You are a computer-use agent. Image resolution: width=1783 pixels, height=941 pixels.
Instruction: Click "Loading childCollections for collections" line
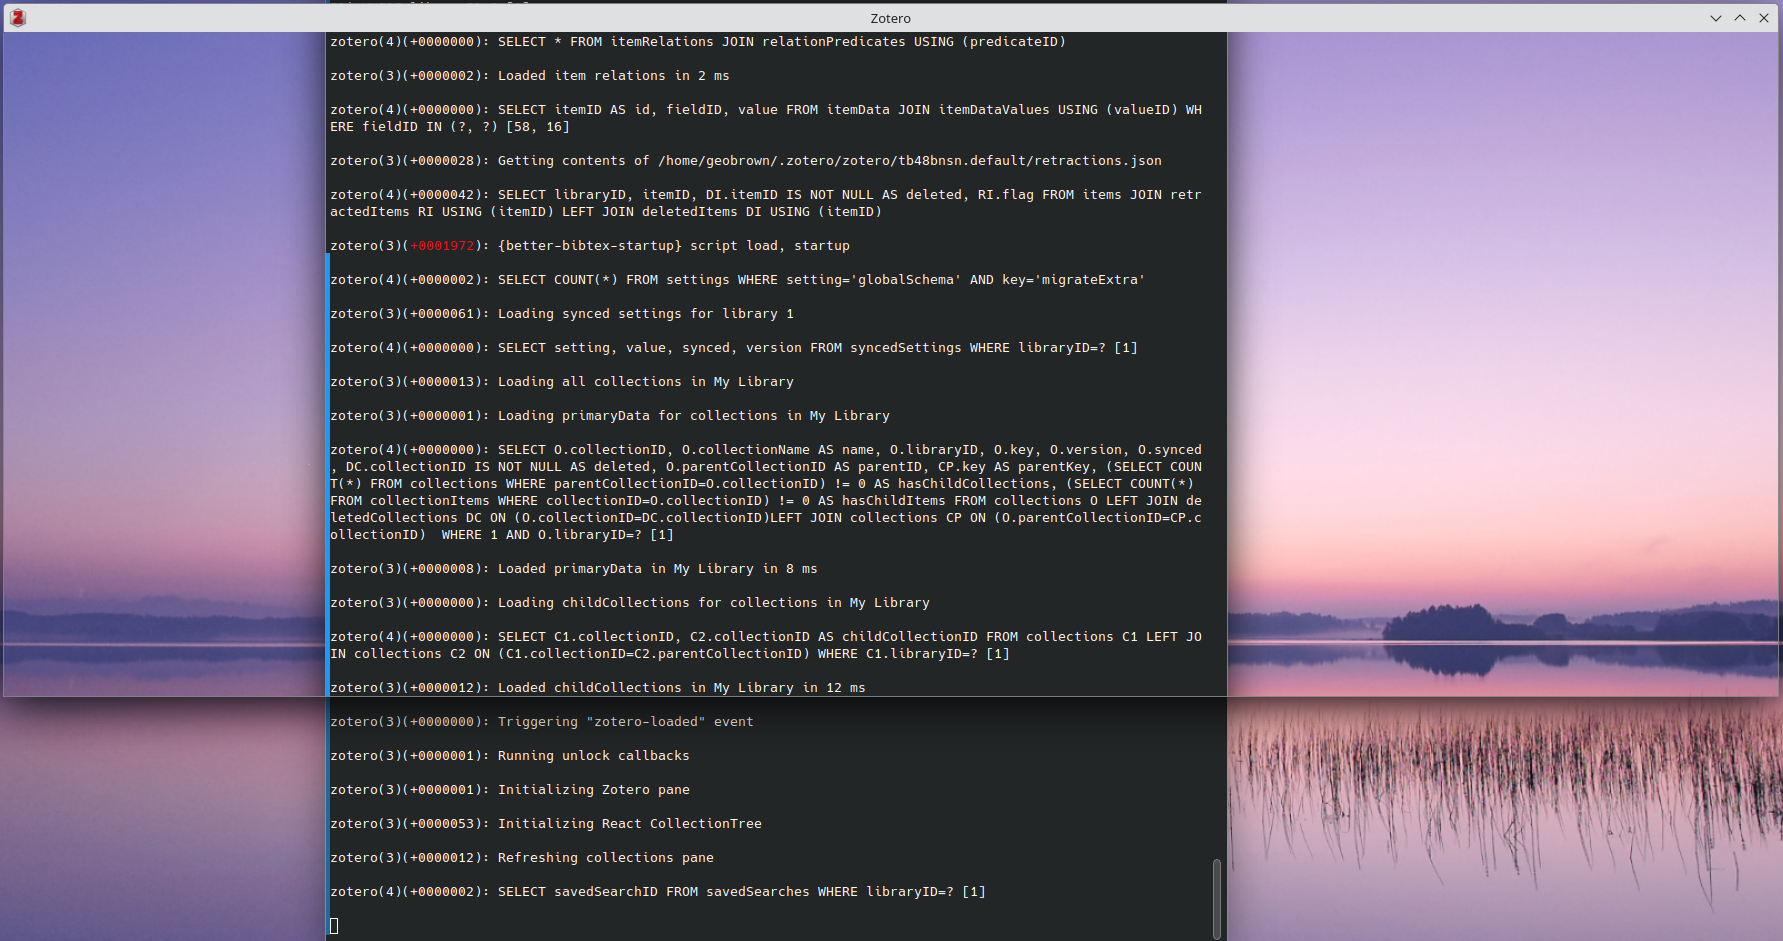pos(630,603)
